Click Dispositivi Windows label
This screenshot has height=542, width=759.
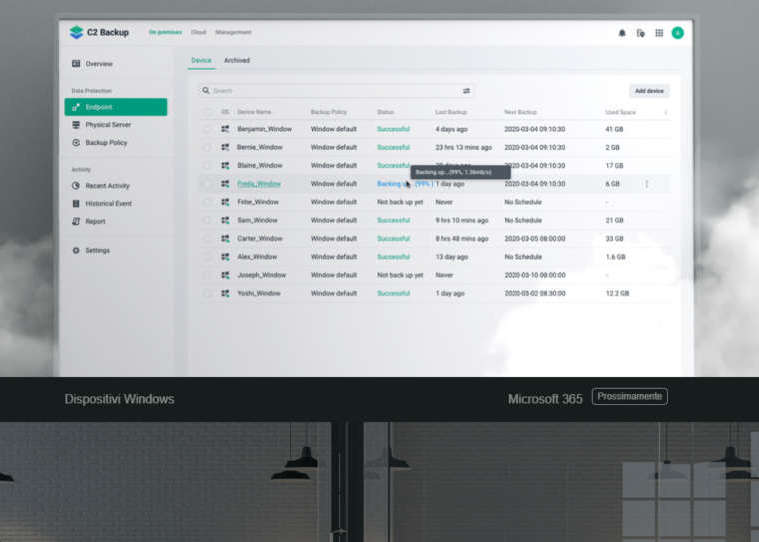tap(120, 399)
